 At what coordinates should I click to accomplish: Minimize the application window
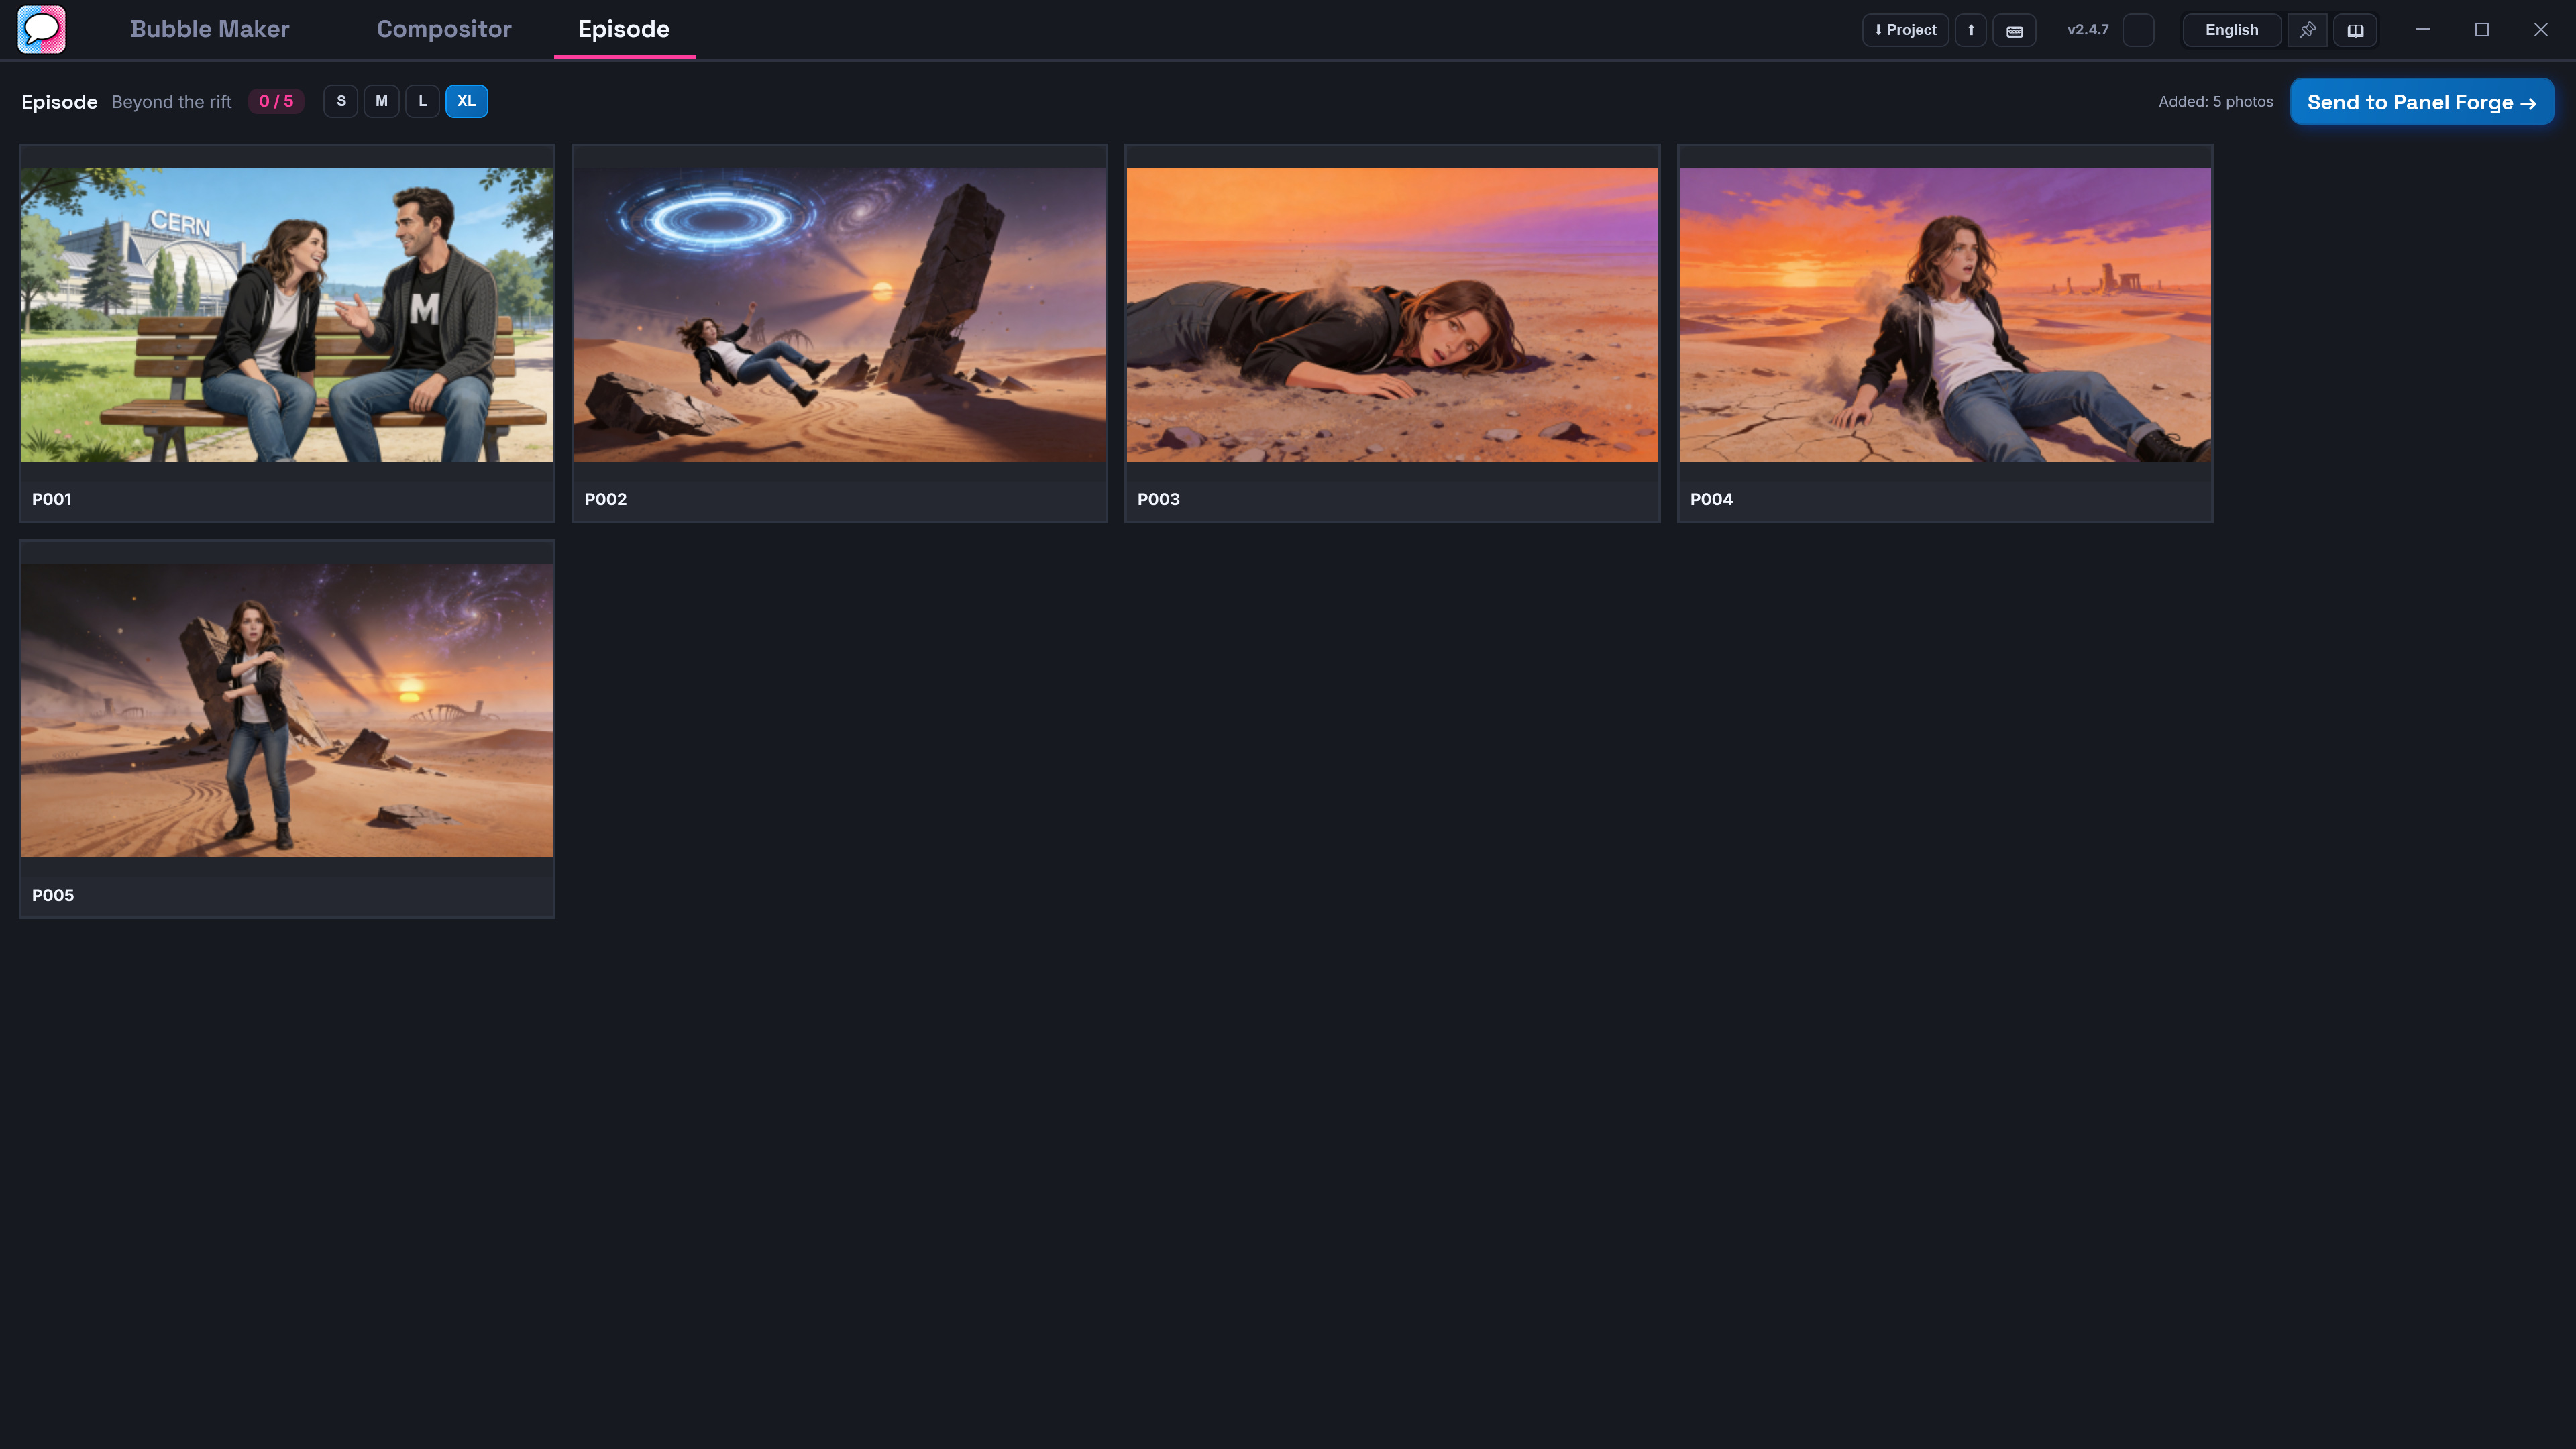click(x=2423, y=30)
